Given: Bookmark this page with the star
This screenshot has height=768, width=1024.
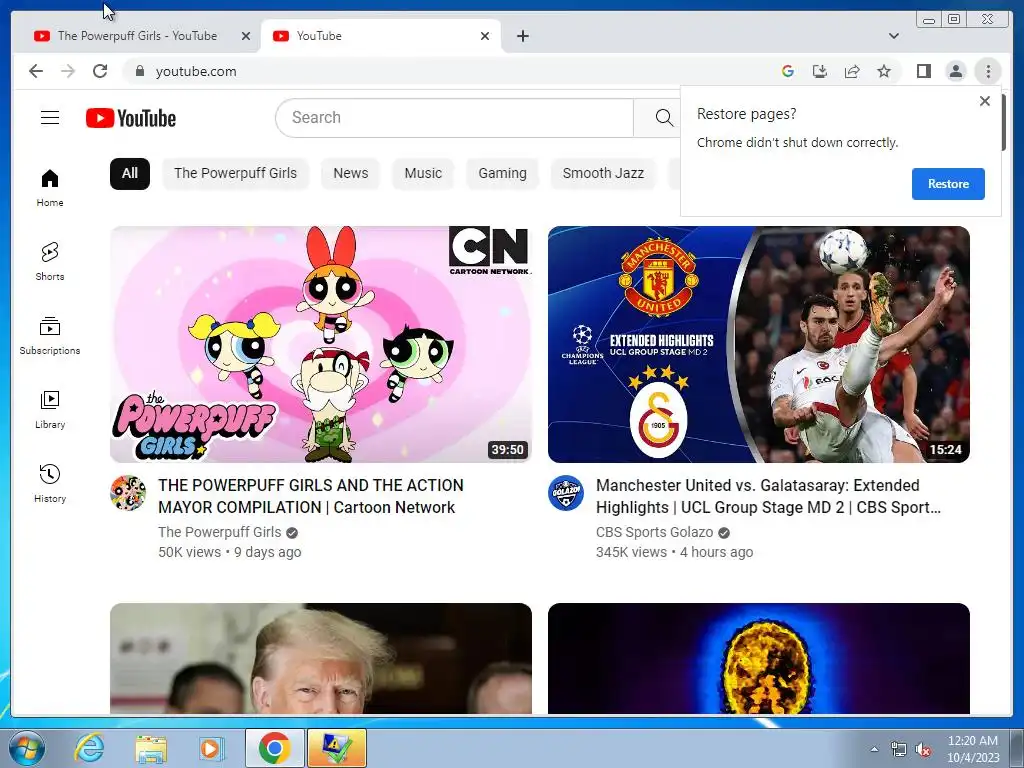Looking at the screenshot, I should pos(884,71).
